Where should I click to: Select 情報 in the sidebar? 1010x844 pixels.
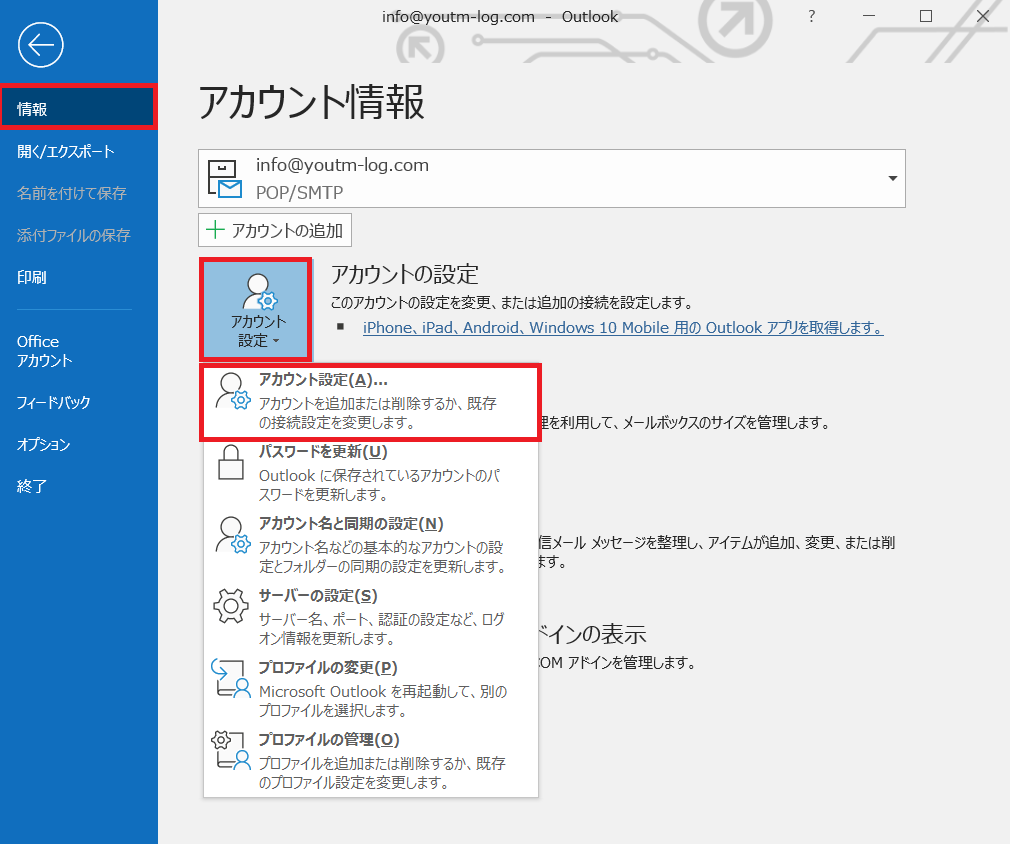79,109
